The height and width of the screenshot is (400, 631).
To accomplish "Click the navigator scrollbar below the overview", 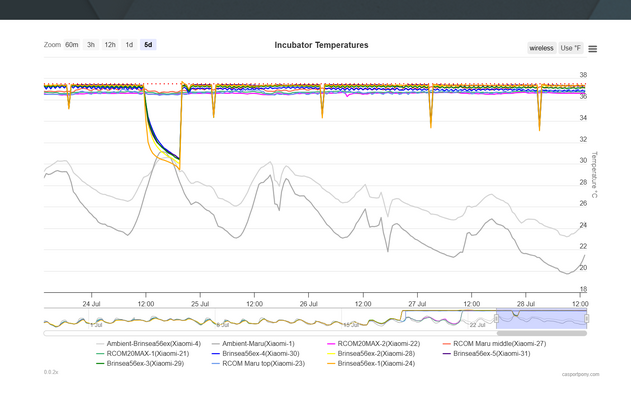I will pos(300,333).
